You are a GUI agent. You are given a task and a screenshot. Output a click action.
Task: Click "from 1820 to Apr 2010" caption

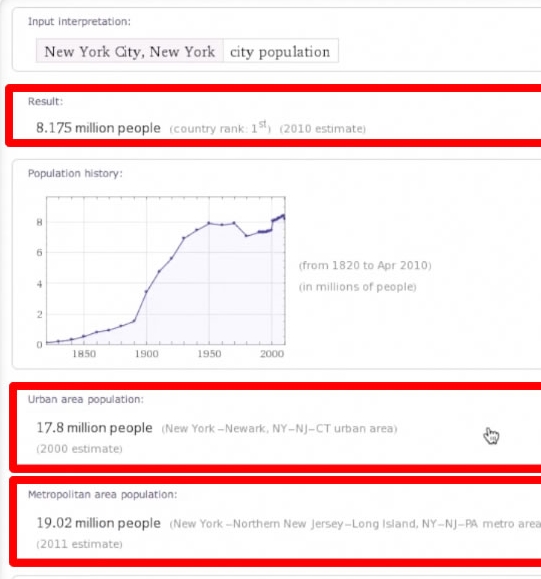tap(365, 265)
